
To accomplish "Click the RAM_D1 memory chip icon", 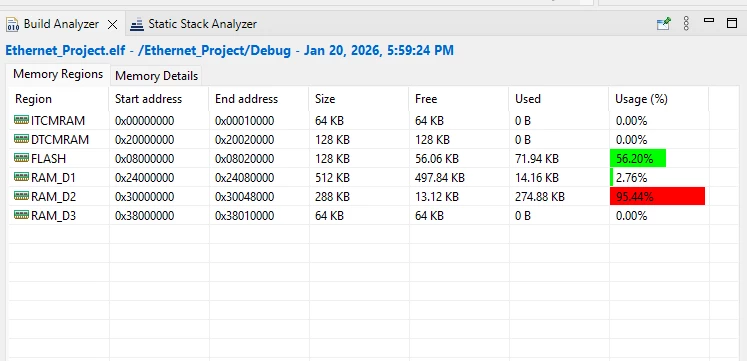I will click(21, 177).
